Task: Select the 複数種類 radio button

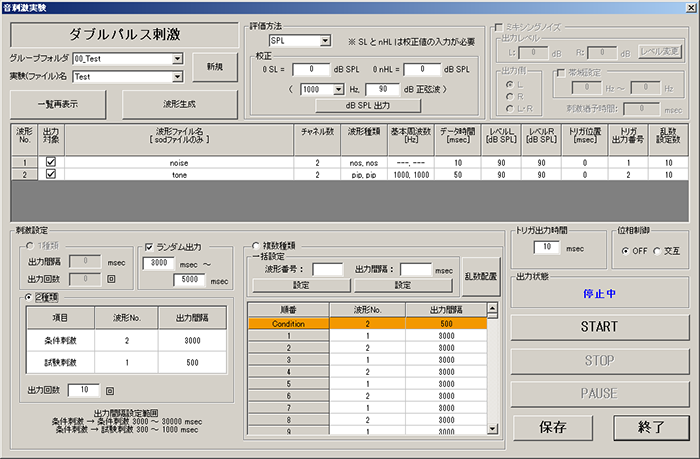Action: (256, 246)
